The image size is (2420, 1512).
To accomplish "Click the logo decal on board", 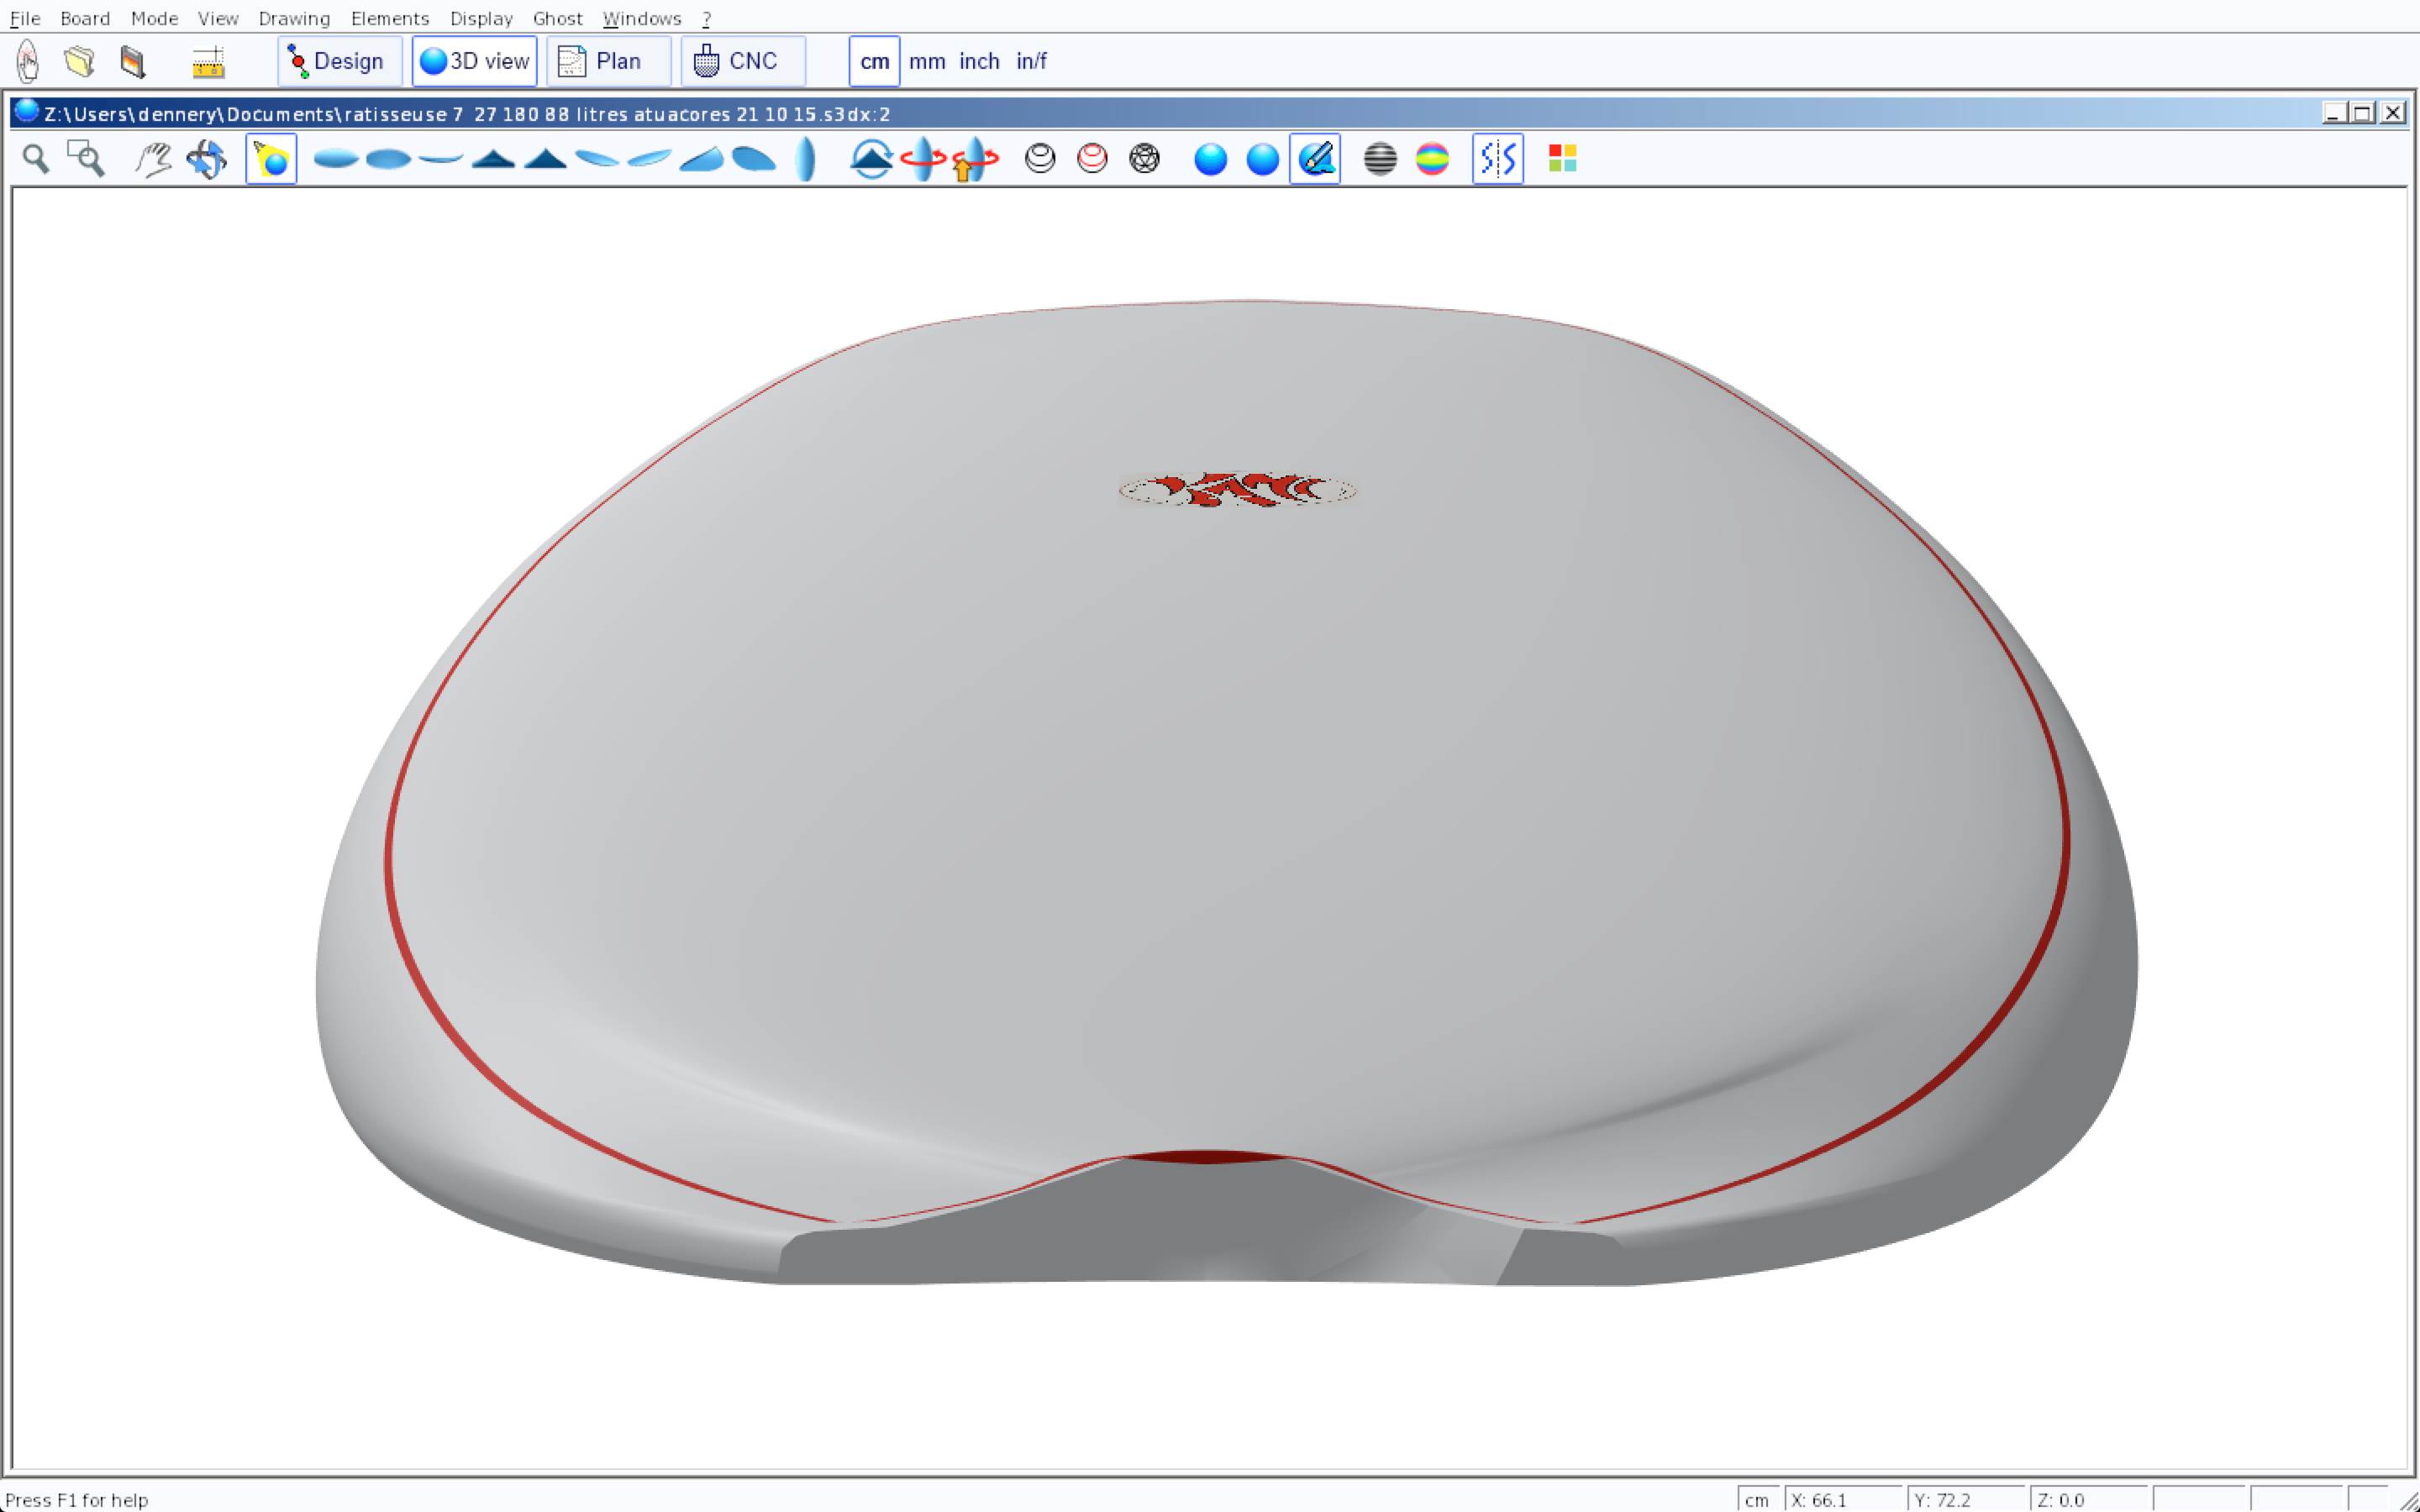I will click(x=1237, y=490).
